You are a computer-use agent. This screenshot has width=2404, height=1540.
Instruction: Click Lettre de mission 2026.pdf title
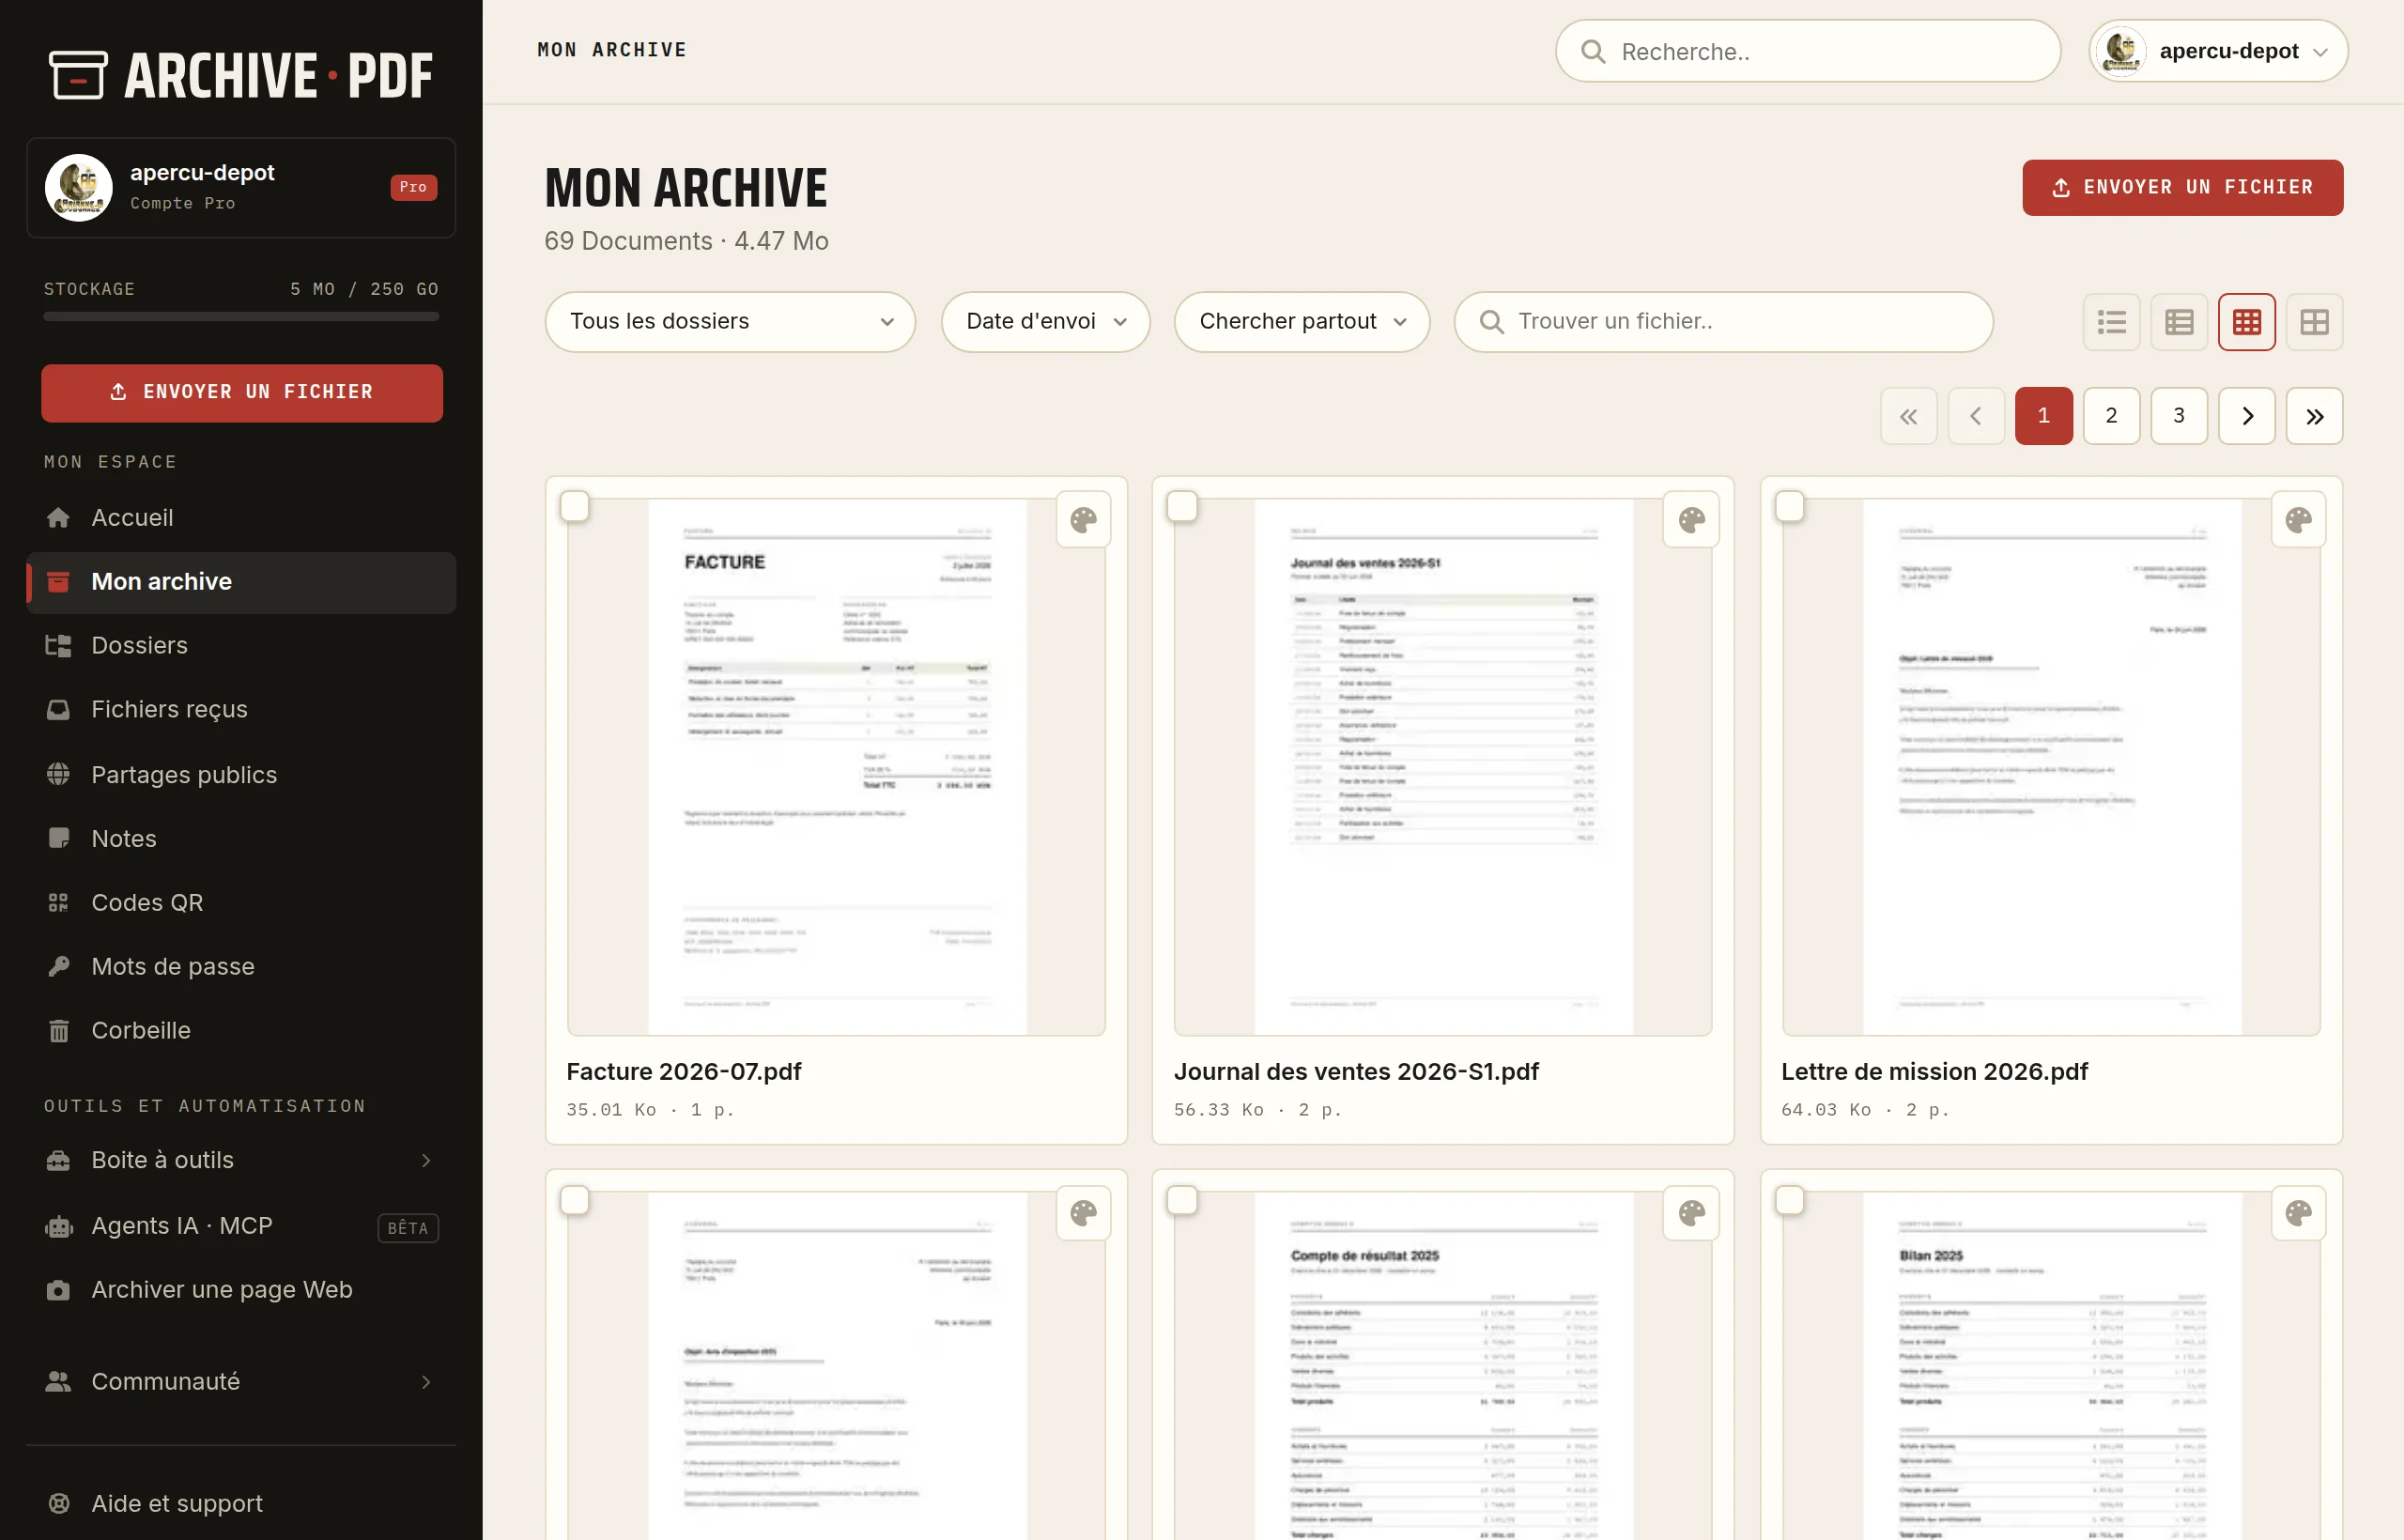pos(1934,1072)
